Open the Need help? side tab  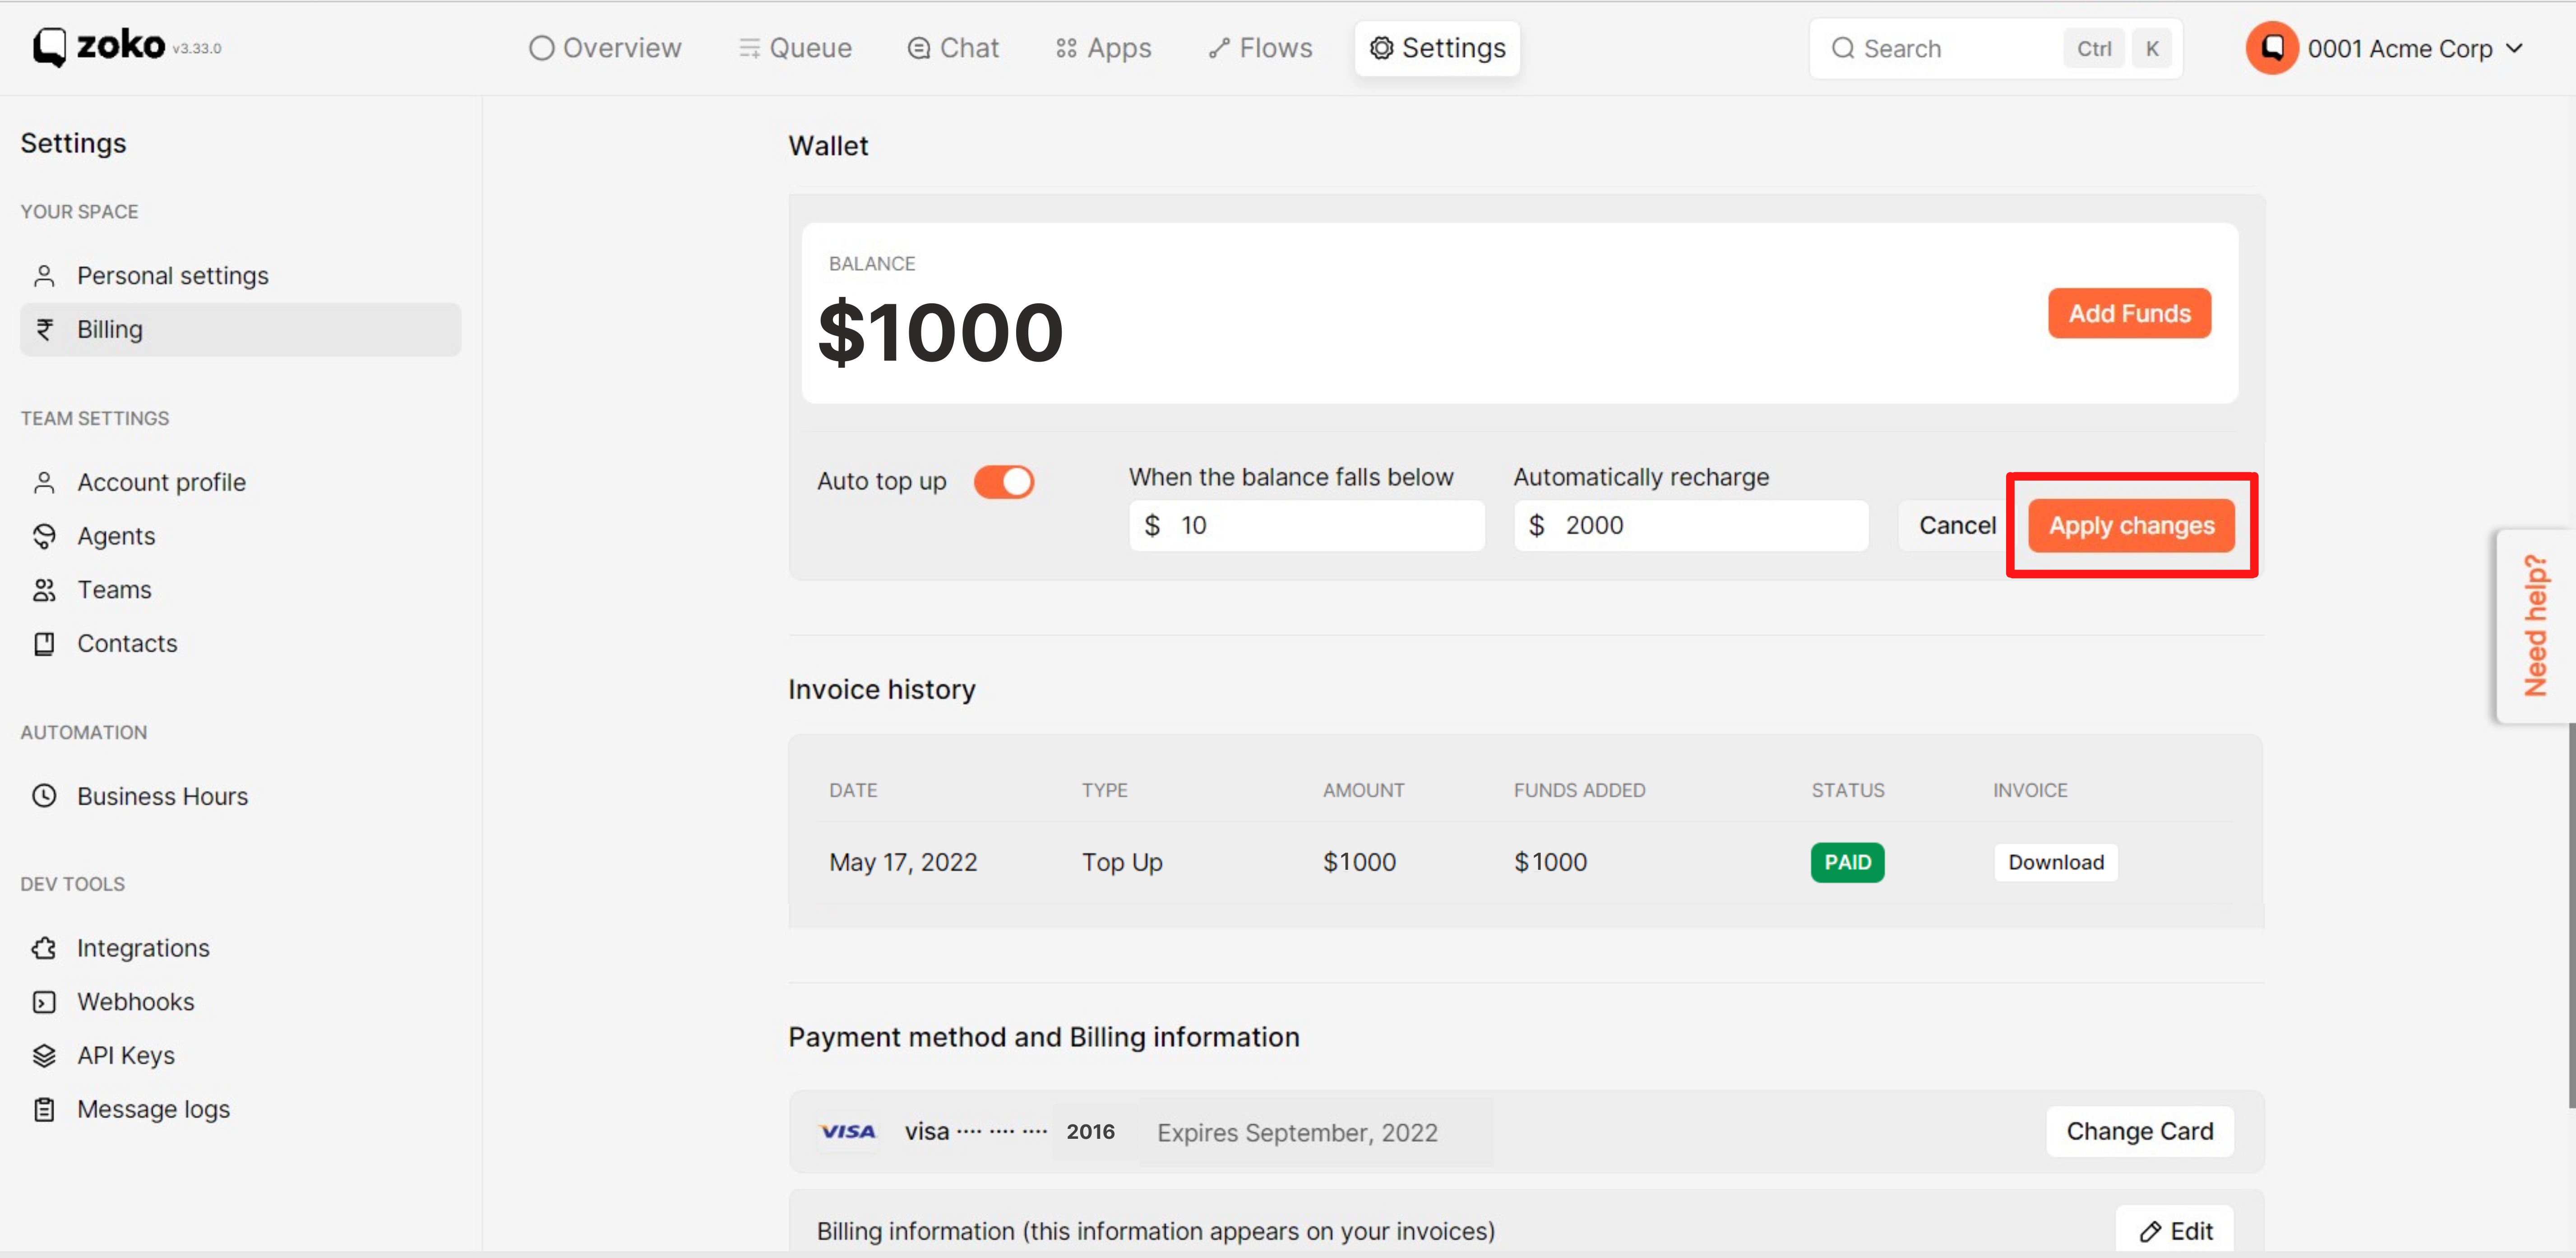click(2535, 625)
